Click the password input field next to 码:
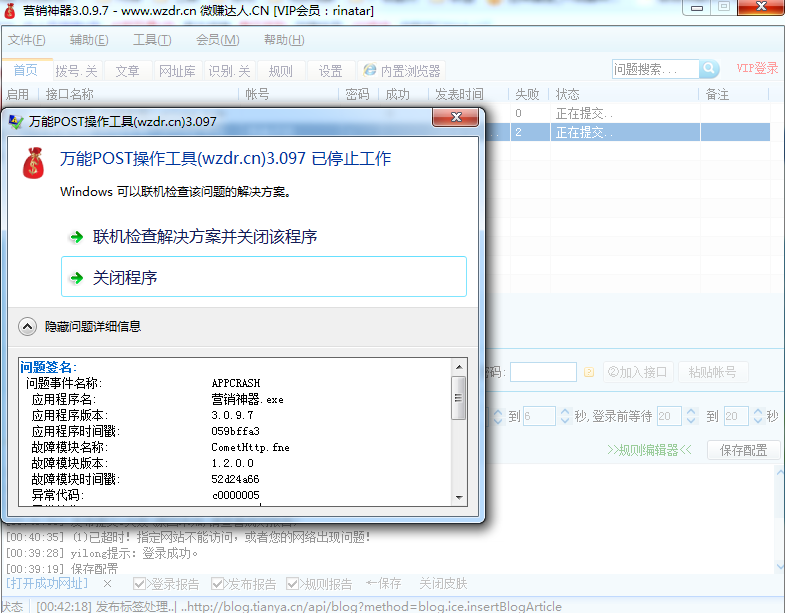Image resolution: width=785 pixels, height=613 pixels. pyautogui.click(x=543, y=372)
